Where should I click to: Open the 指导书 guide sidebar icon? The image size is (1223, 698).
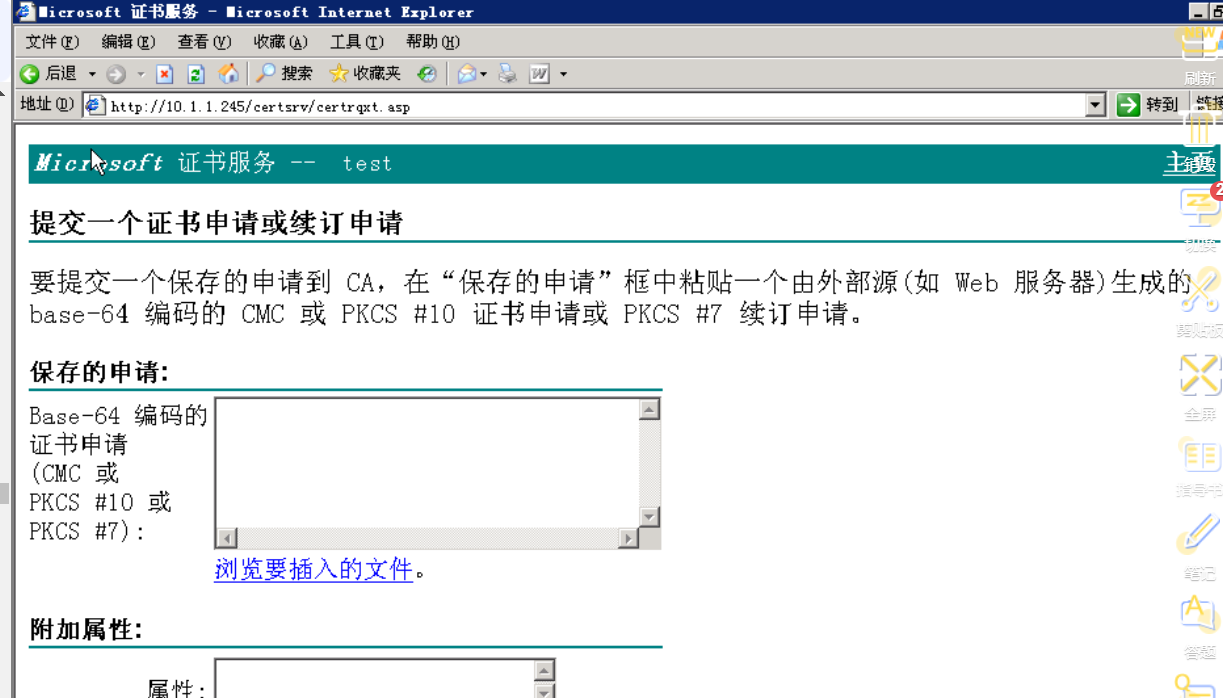click(x=1200, y=466)
